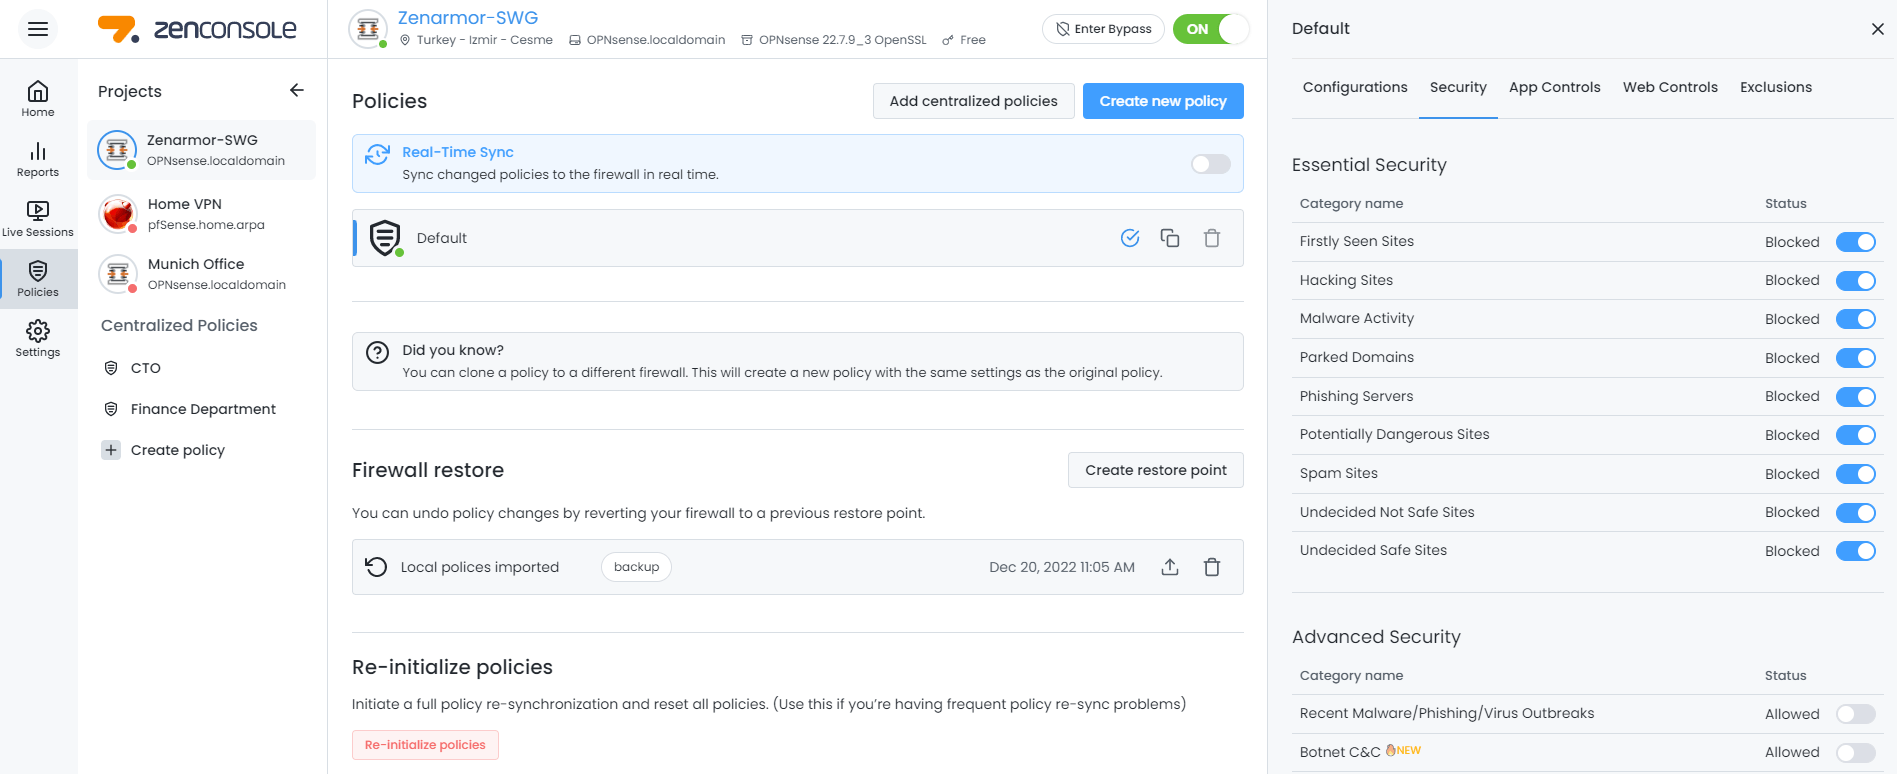Switch to Configurations tab
Image resolution: width=1897 pixels, height=774 pixels.
click(x=1355, y=87)
